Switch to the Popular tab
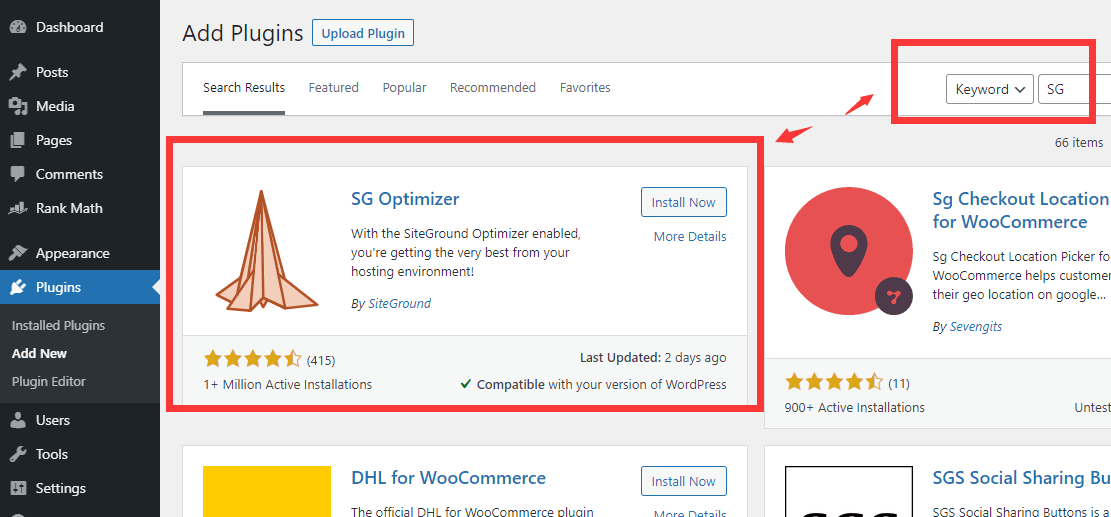Image resolution: width=1111 pixels, height=517 pixels. [x=405, y=88]
